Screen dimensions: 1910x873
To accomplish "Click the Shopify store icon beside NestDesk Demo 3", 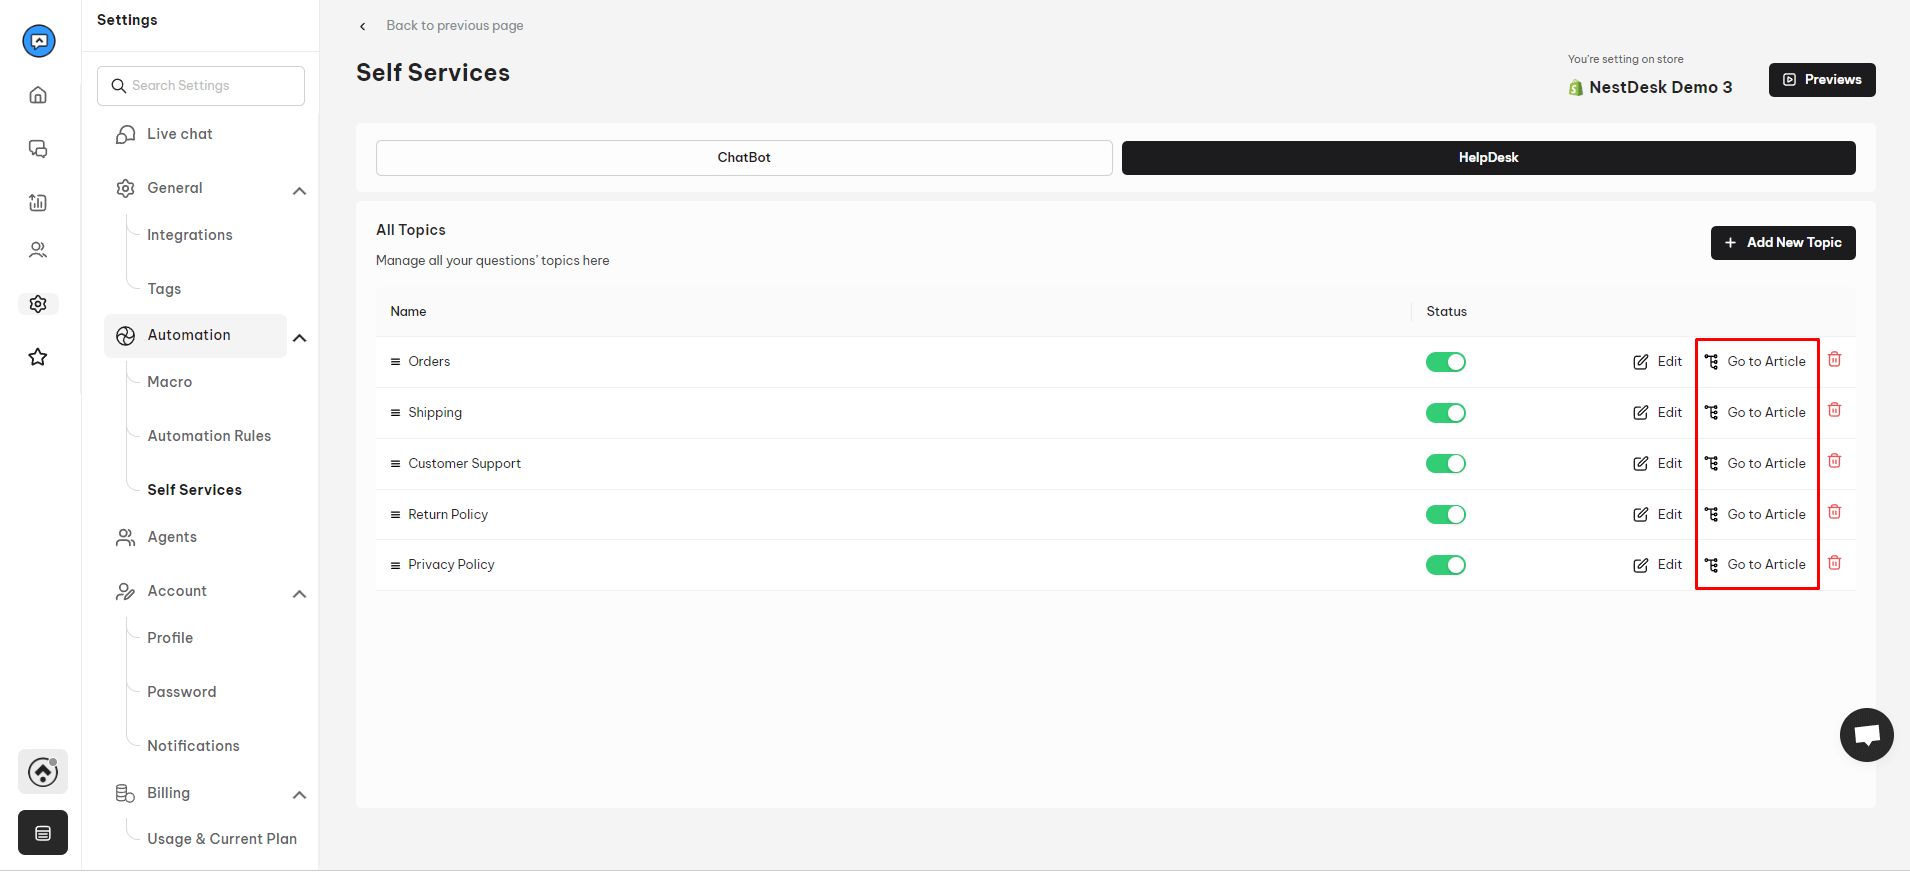I will point(1576,88).
